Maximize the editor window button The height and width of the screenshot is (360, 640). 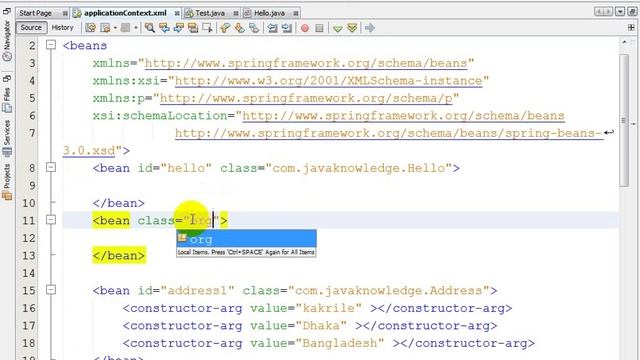pos(632,12)
